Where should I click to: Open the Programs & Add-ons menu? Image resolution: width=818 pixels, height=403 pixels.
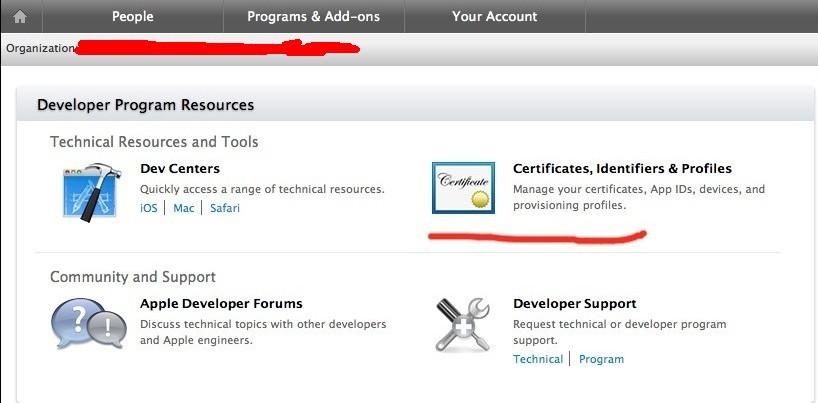314,17
